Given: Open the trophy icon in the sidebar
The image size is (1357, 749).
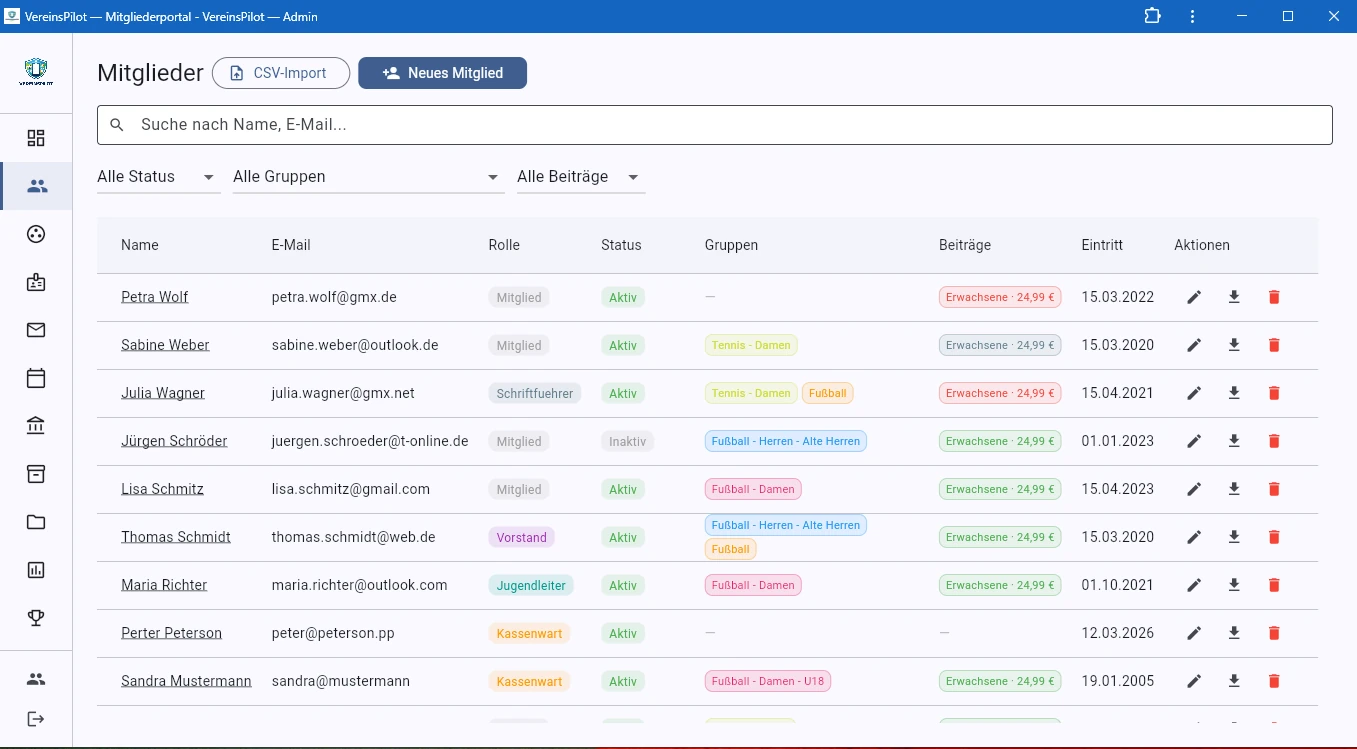Looking at the screenshot, I should tap(36, 618).
